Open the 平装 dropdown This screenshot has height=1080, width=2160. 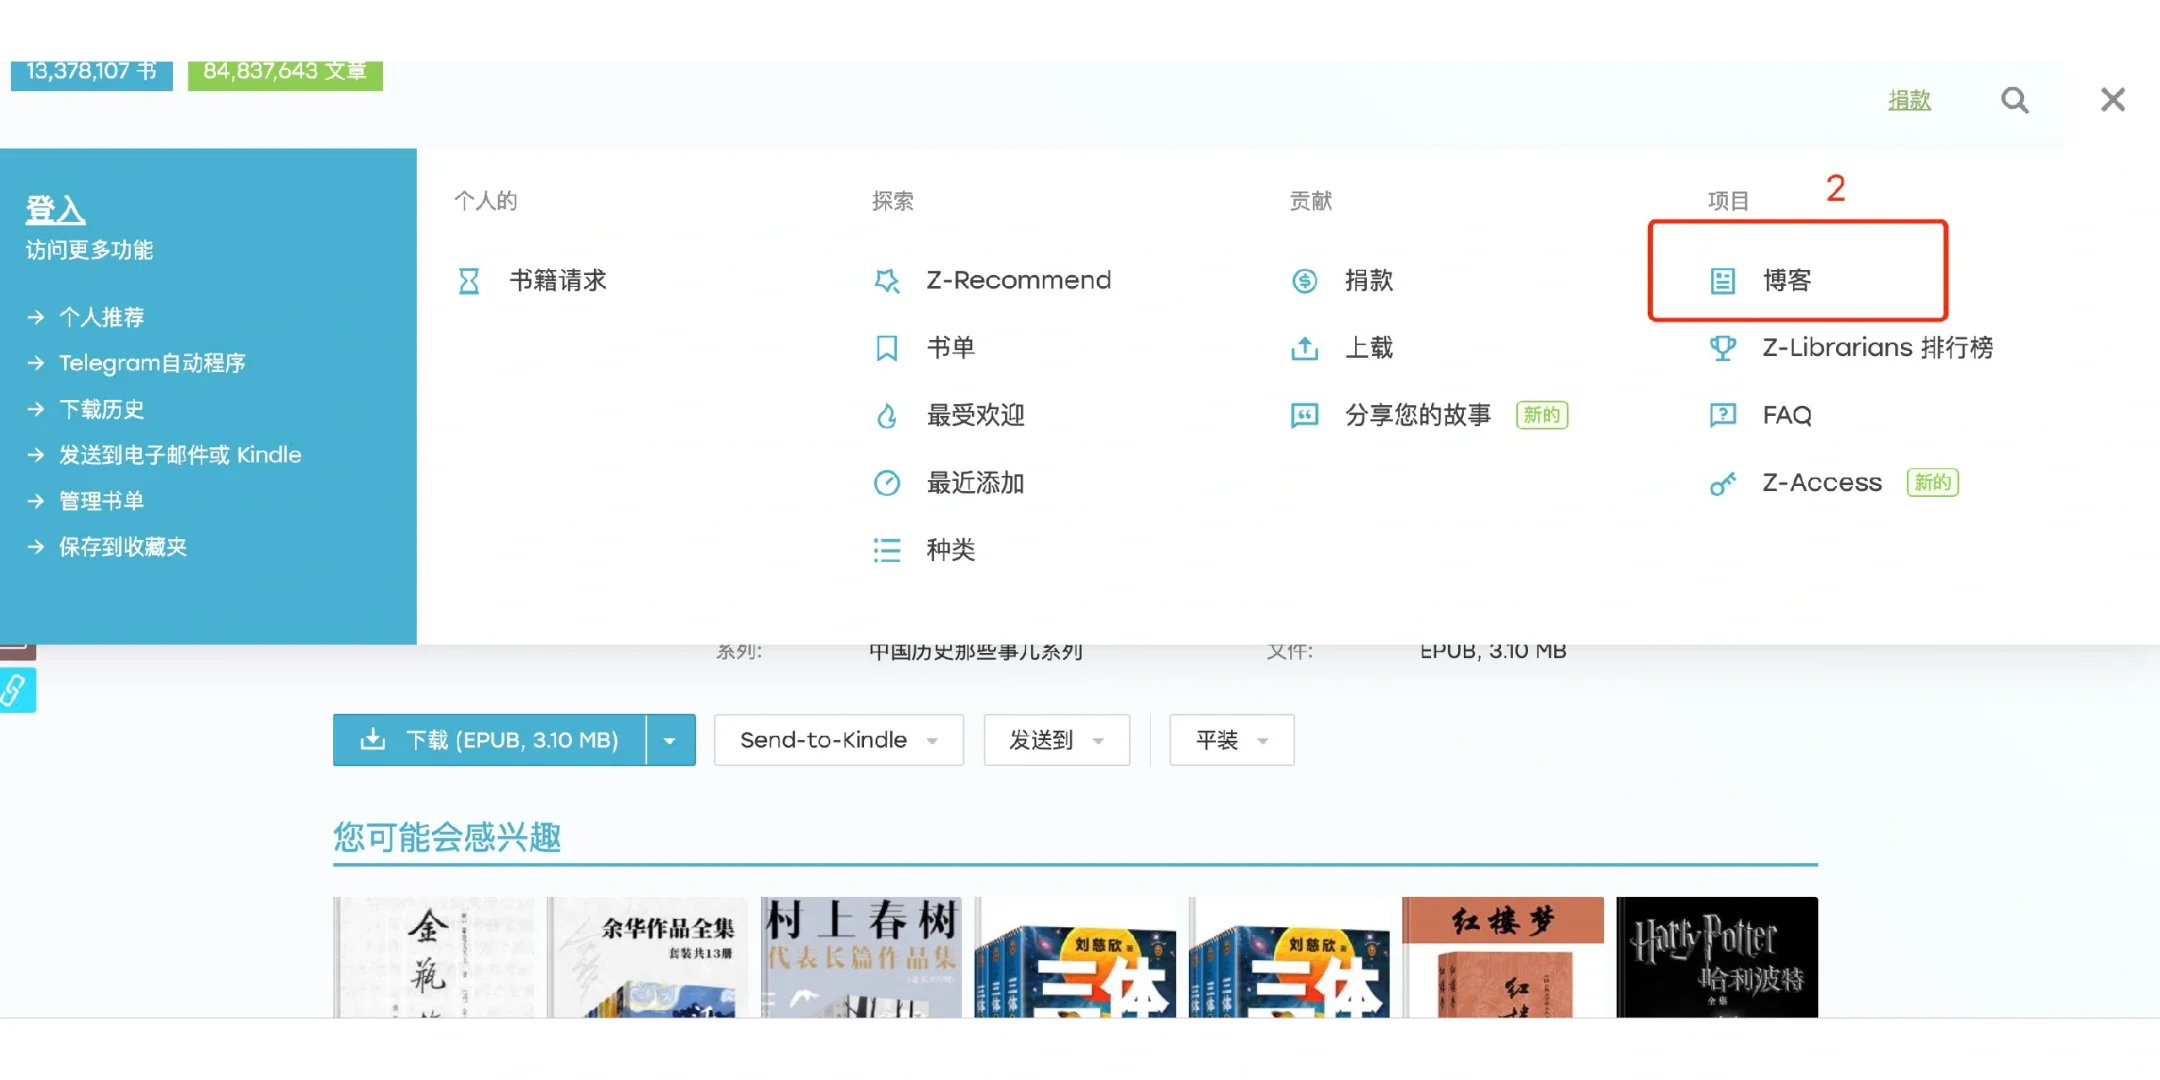coord(1231,740)
